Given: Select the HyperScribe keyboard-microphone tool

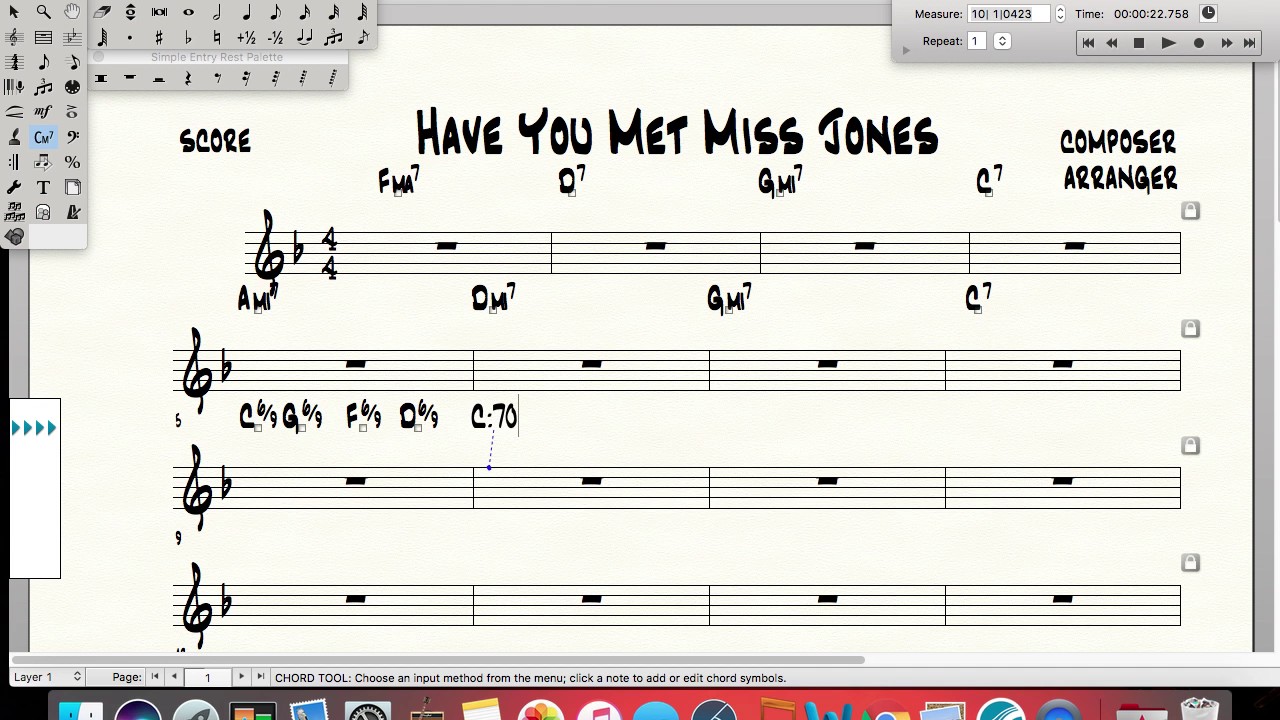Looking at the screenshot, I should click(14, 87).
